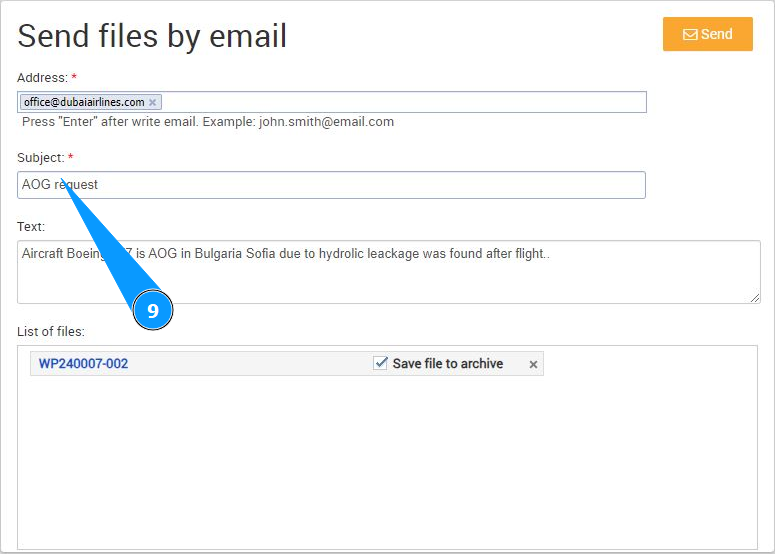Click the numbered 9 callout marker
Image resolution: width=775 pixels, height=554 pixels.
[x=153, y=311]
